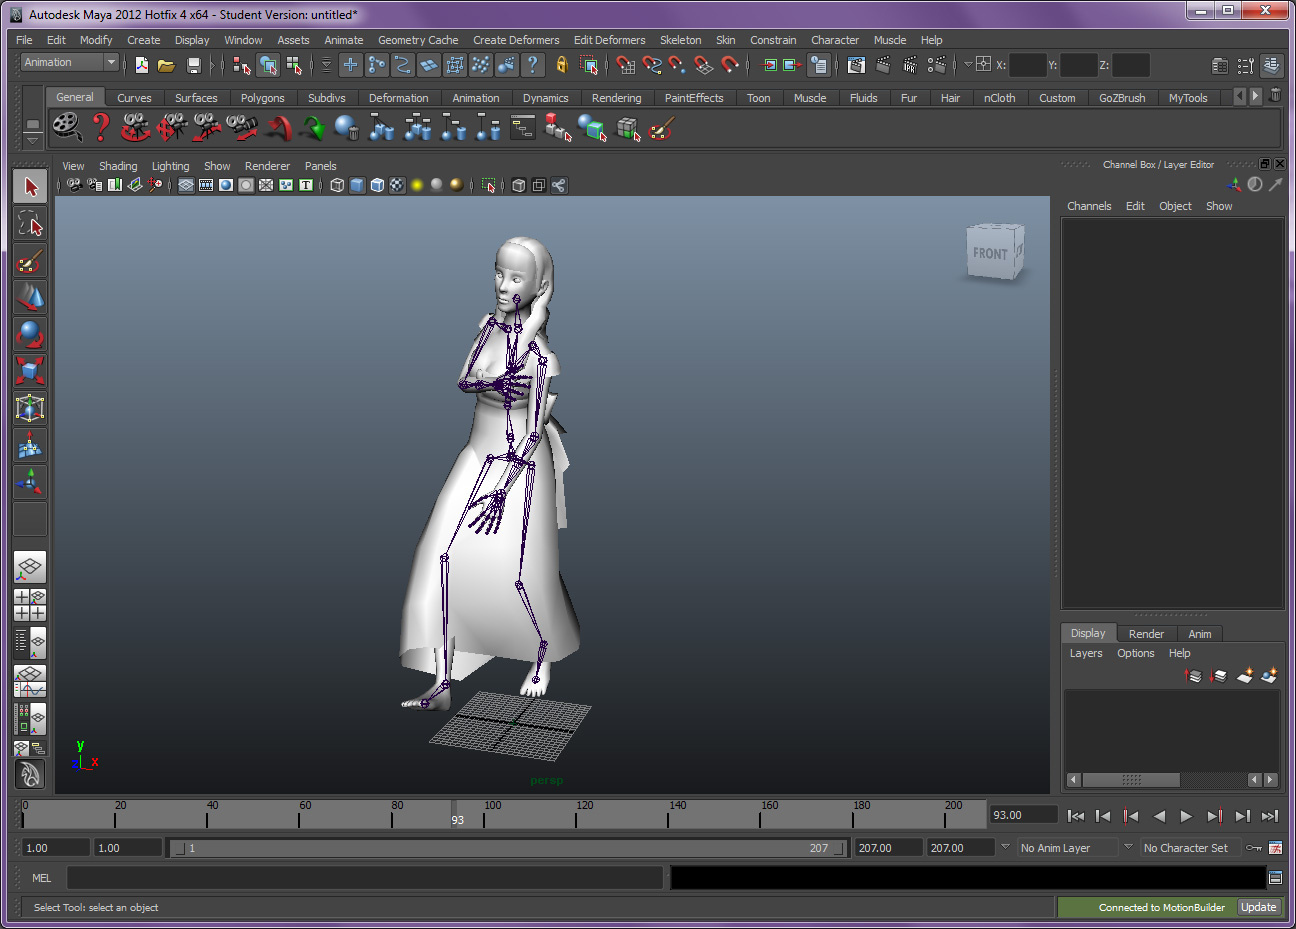This screenshot has width=1296, height=929.
Task: Click the Update button at bottom right
Action: point(1259,907)
